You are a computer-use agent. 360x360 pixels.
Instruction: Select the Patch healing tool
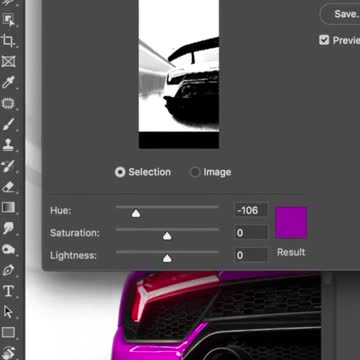pos(8,103)
